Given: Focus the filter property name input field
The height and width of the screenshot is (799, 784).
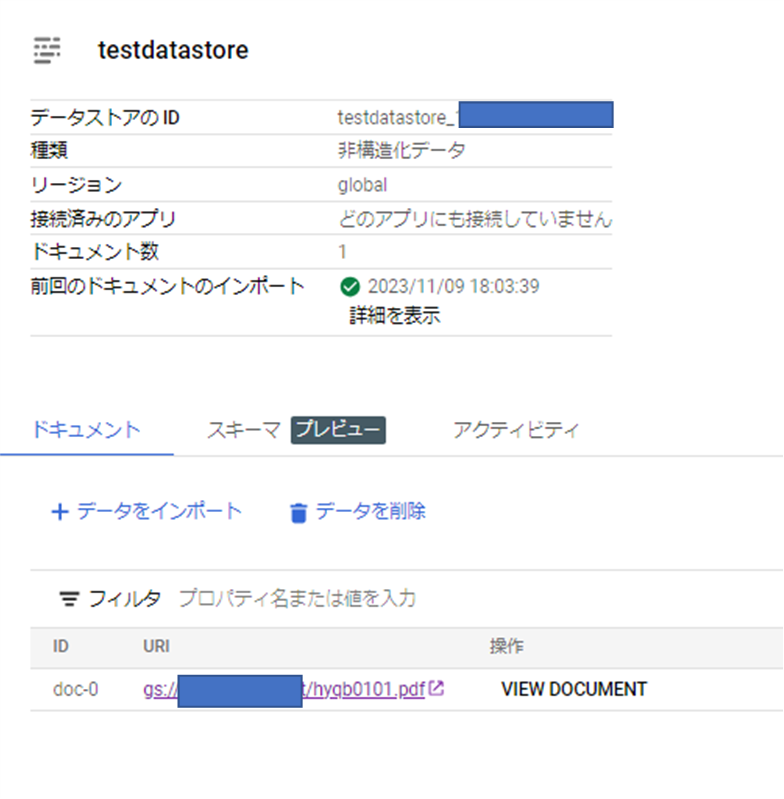Looking at the screenshot, I should coord(297,599).
